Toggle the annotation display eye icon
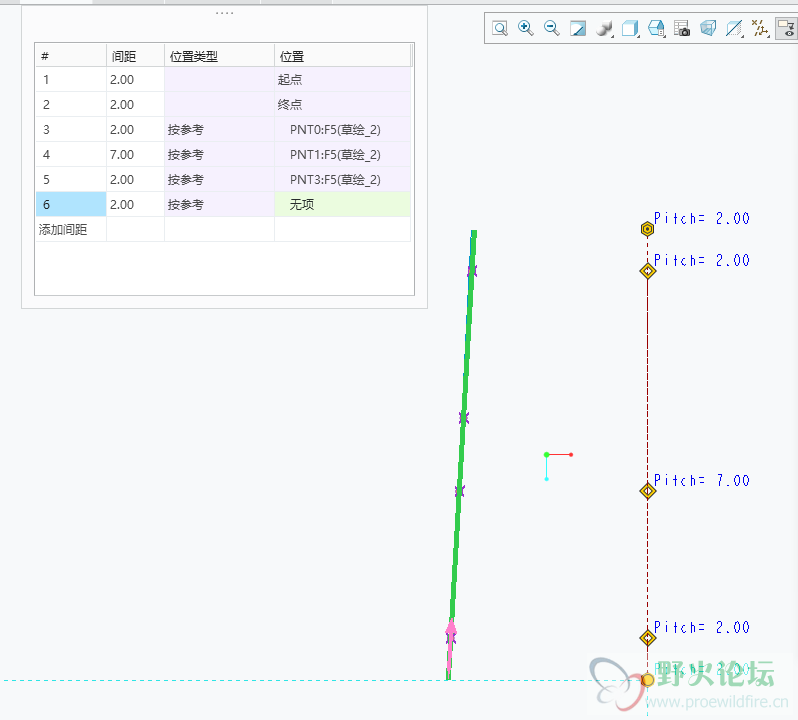Image resolution: width=798 pixels, height=720 pixels. (786, 28)
